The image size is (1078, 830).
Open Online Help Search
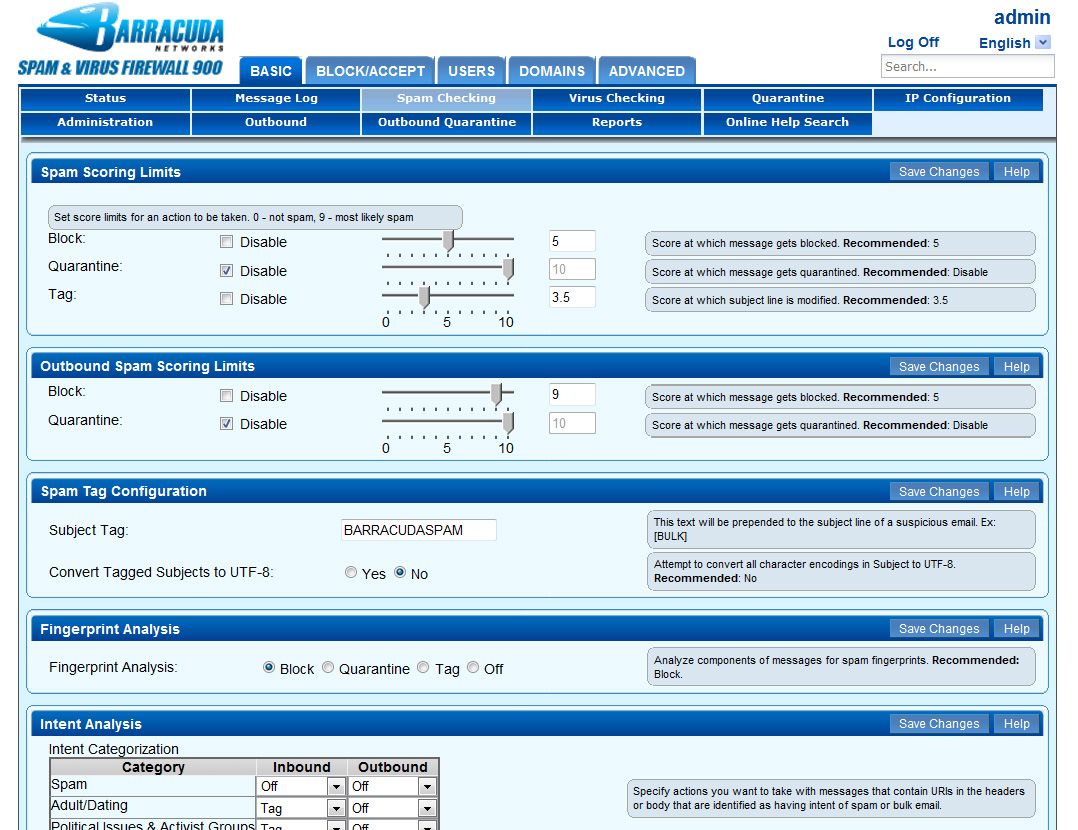(787, 122)
